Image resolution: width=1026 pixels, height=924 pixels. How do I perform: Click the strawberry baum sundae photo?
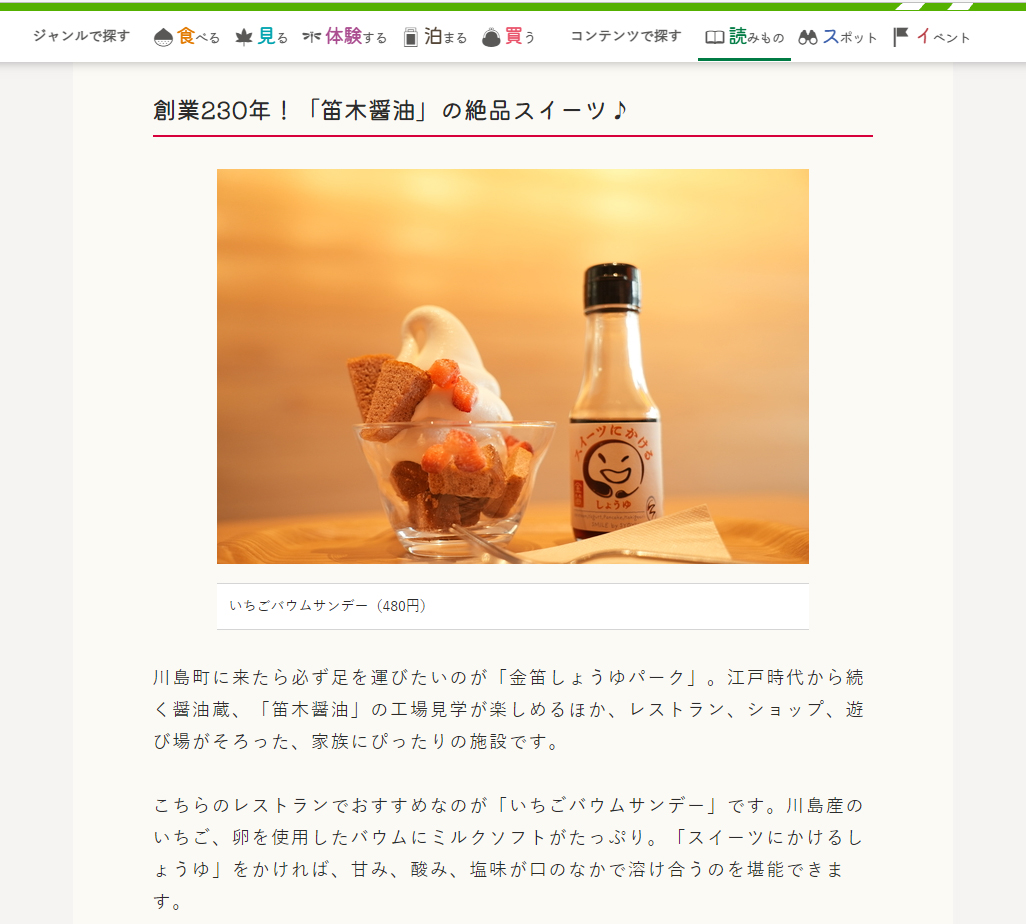[x=513, y=366]
